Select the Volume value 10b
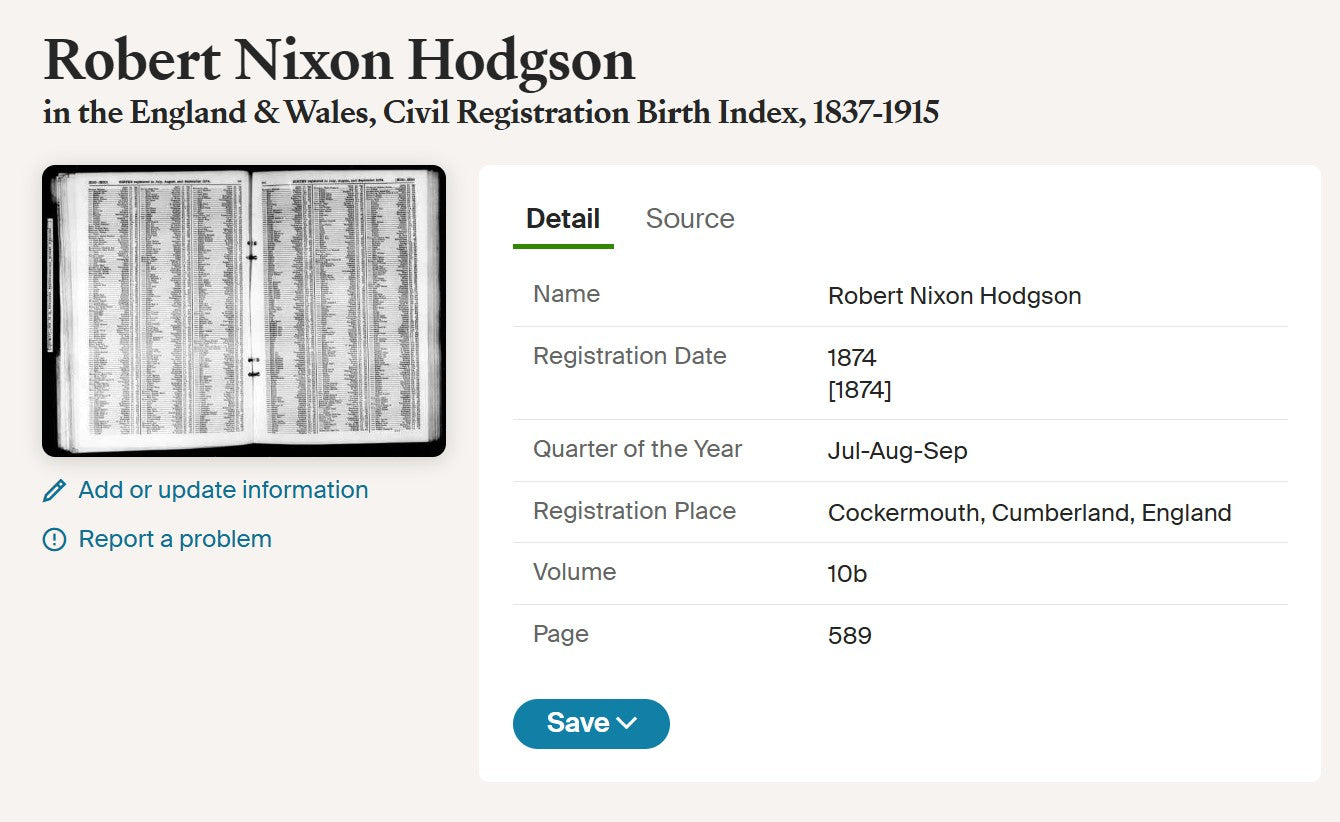This screenshot has height=822, width=1340. pyautogui.click(x=847, y=574)
